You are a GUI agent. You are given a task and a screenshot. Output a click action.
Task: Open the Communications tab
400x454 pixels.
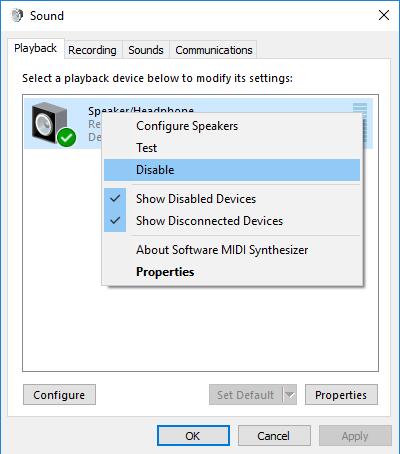214,50
